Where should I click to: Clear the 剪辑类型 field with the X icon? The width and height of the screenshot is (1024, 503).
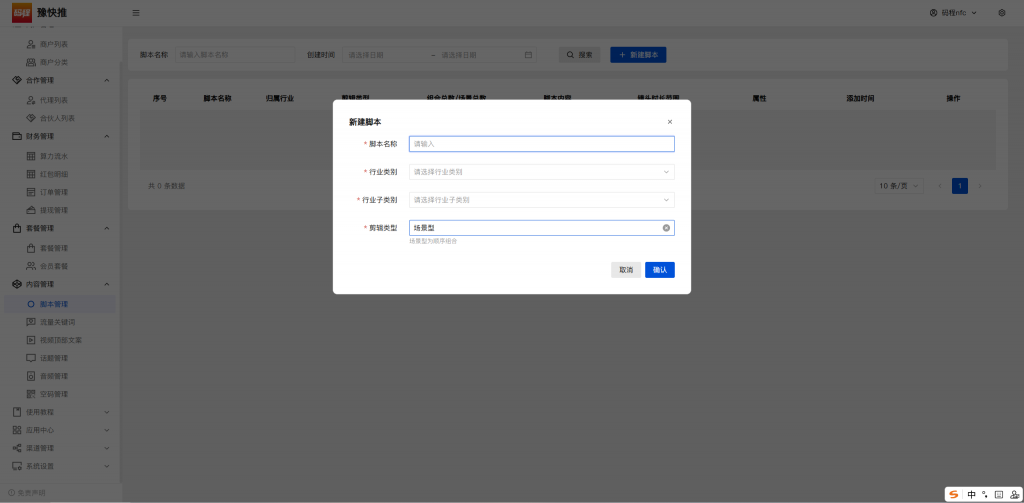(666, 228)
